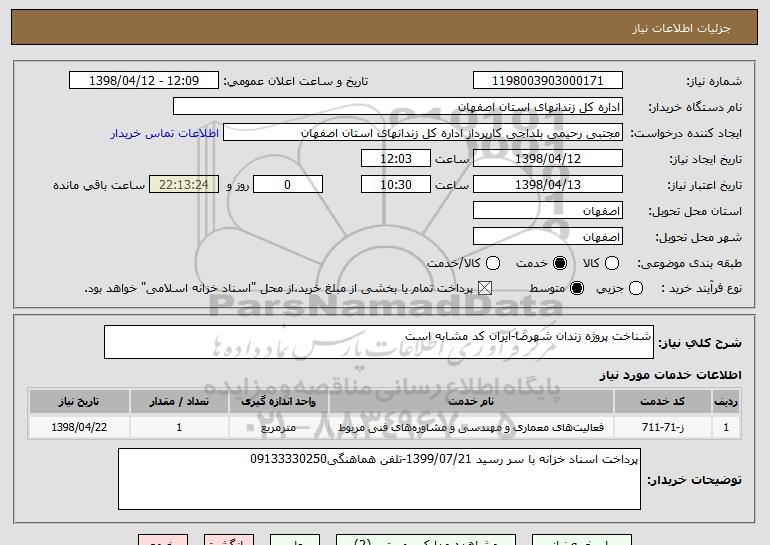Click the تاریخ نیاز column header
Screen dimensions: 770x545
click(79, 402)
